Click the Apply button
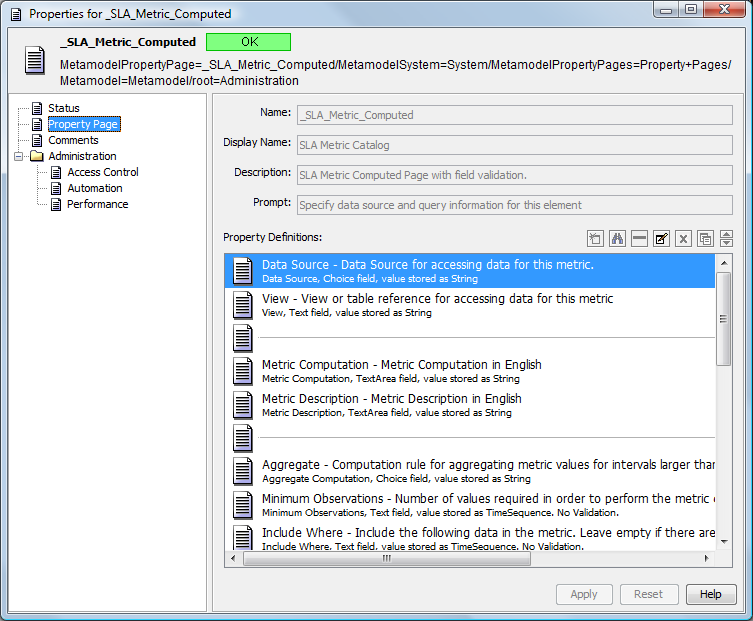This screenshot has height=621, width=753. pyautogui.click(x=584, y=594)
